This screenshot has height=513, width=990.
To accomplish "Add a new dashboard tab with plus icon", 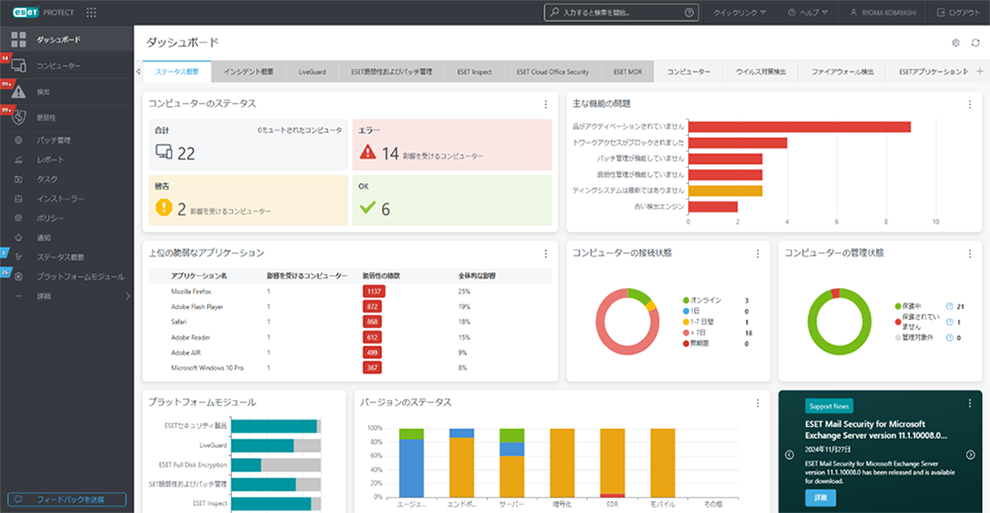I will coord(979,72).
